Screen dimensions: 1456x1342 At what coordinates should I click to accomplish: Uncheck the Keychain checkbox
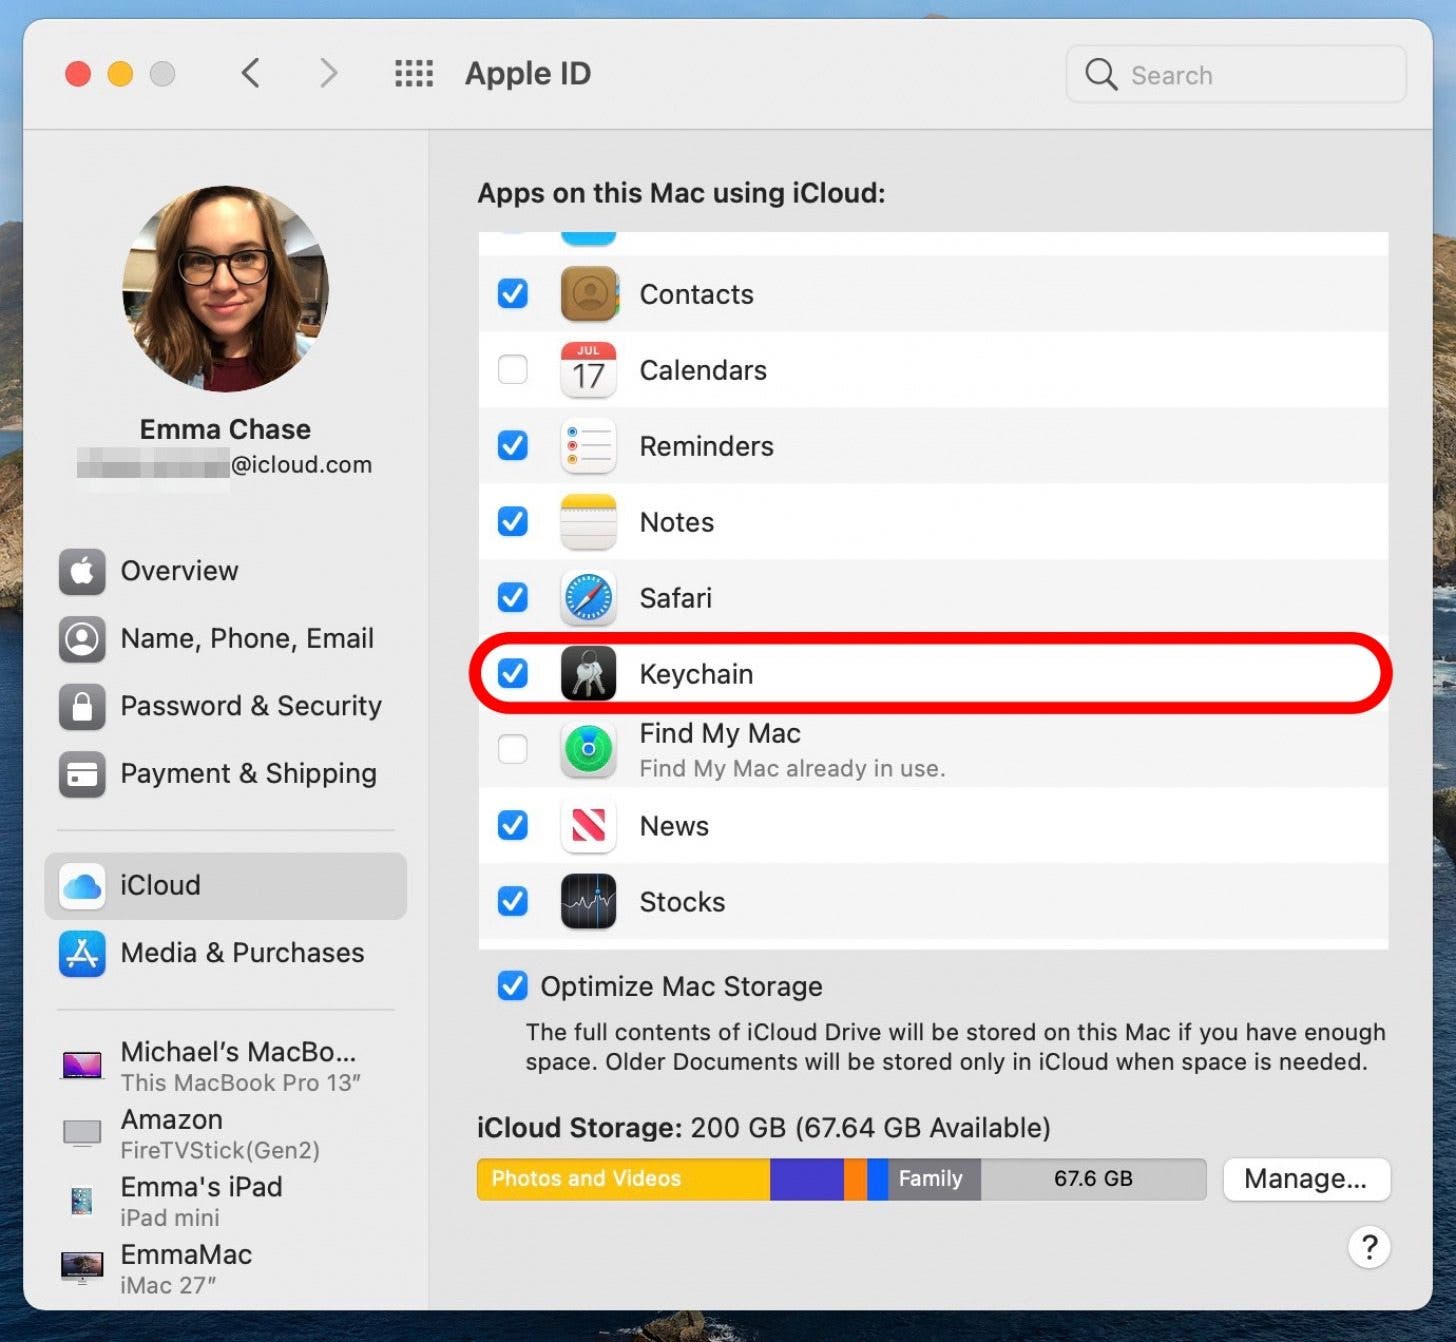(513, 673)
